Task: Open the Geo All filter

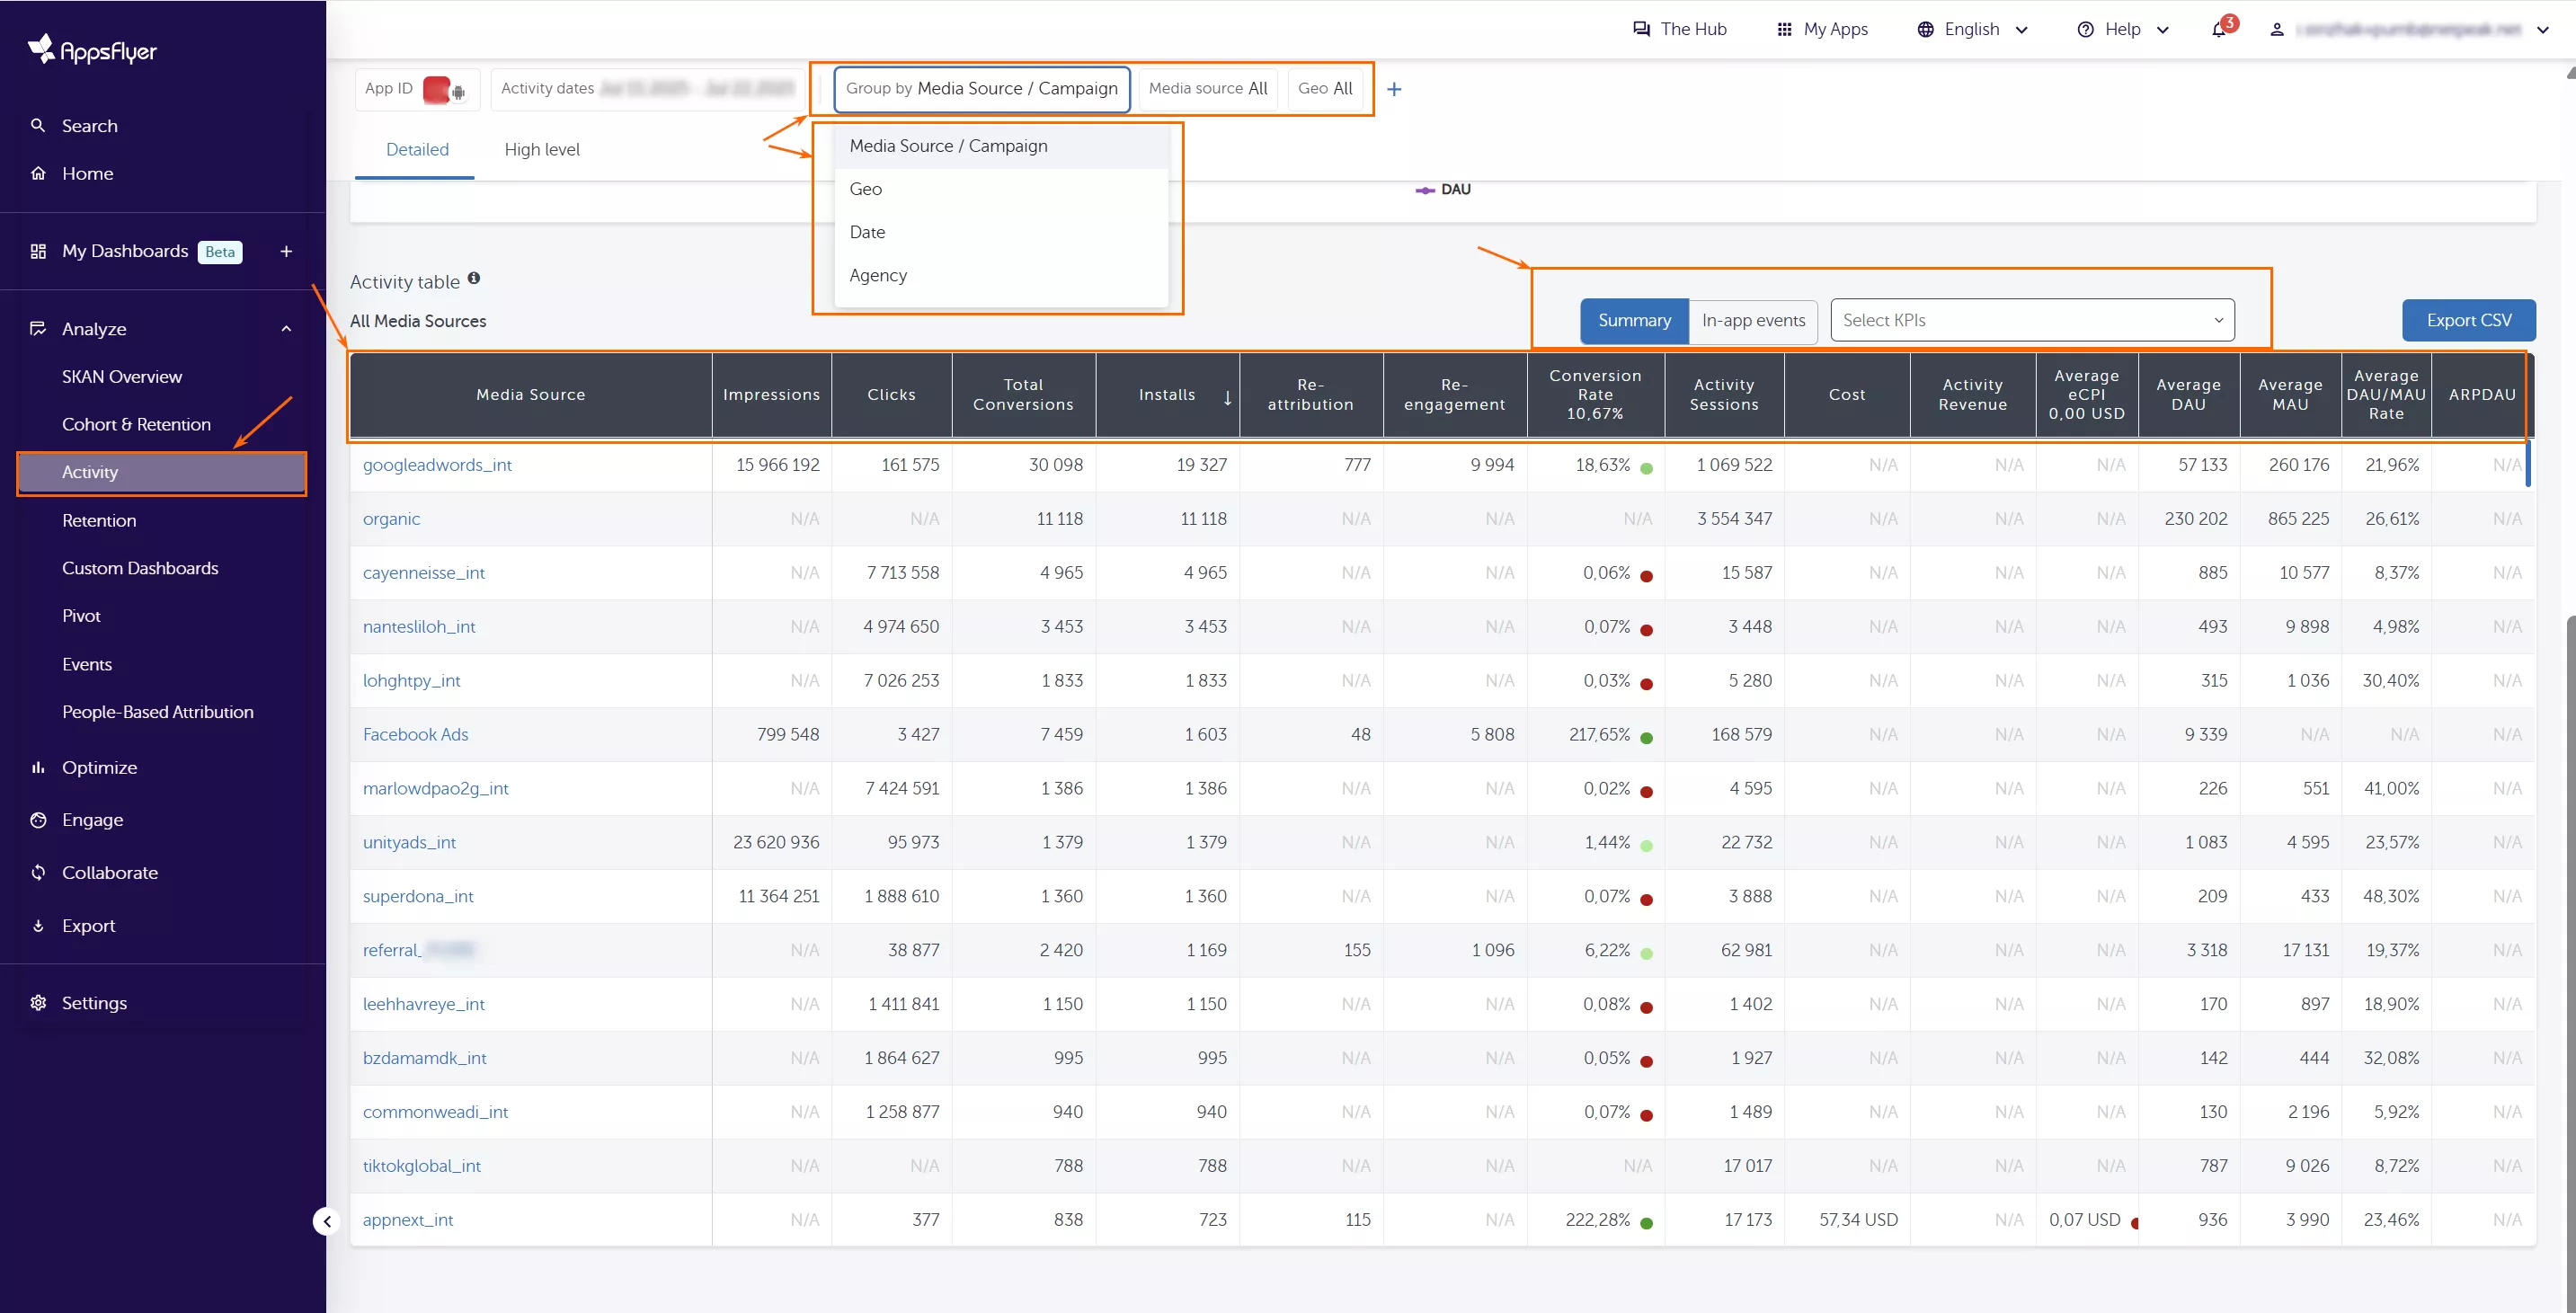Action: tap(1325, 88)
